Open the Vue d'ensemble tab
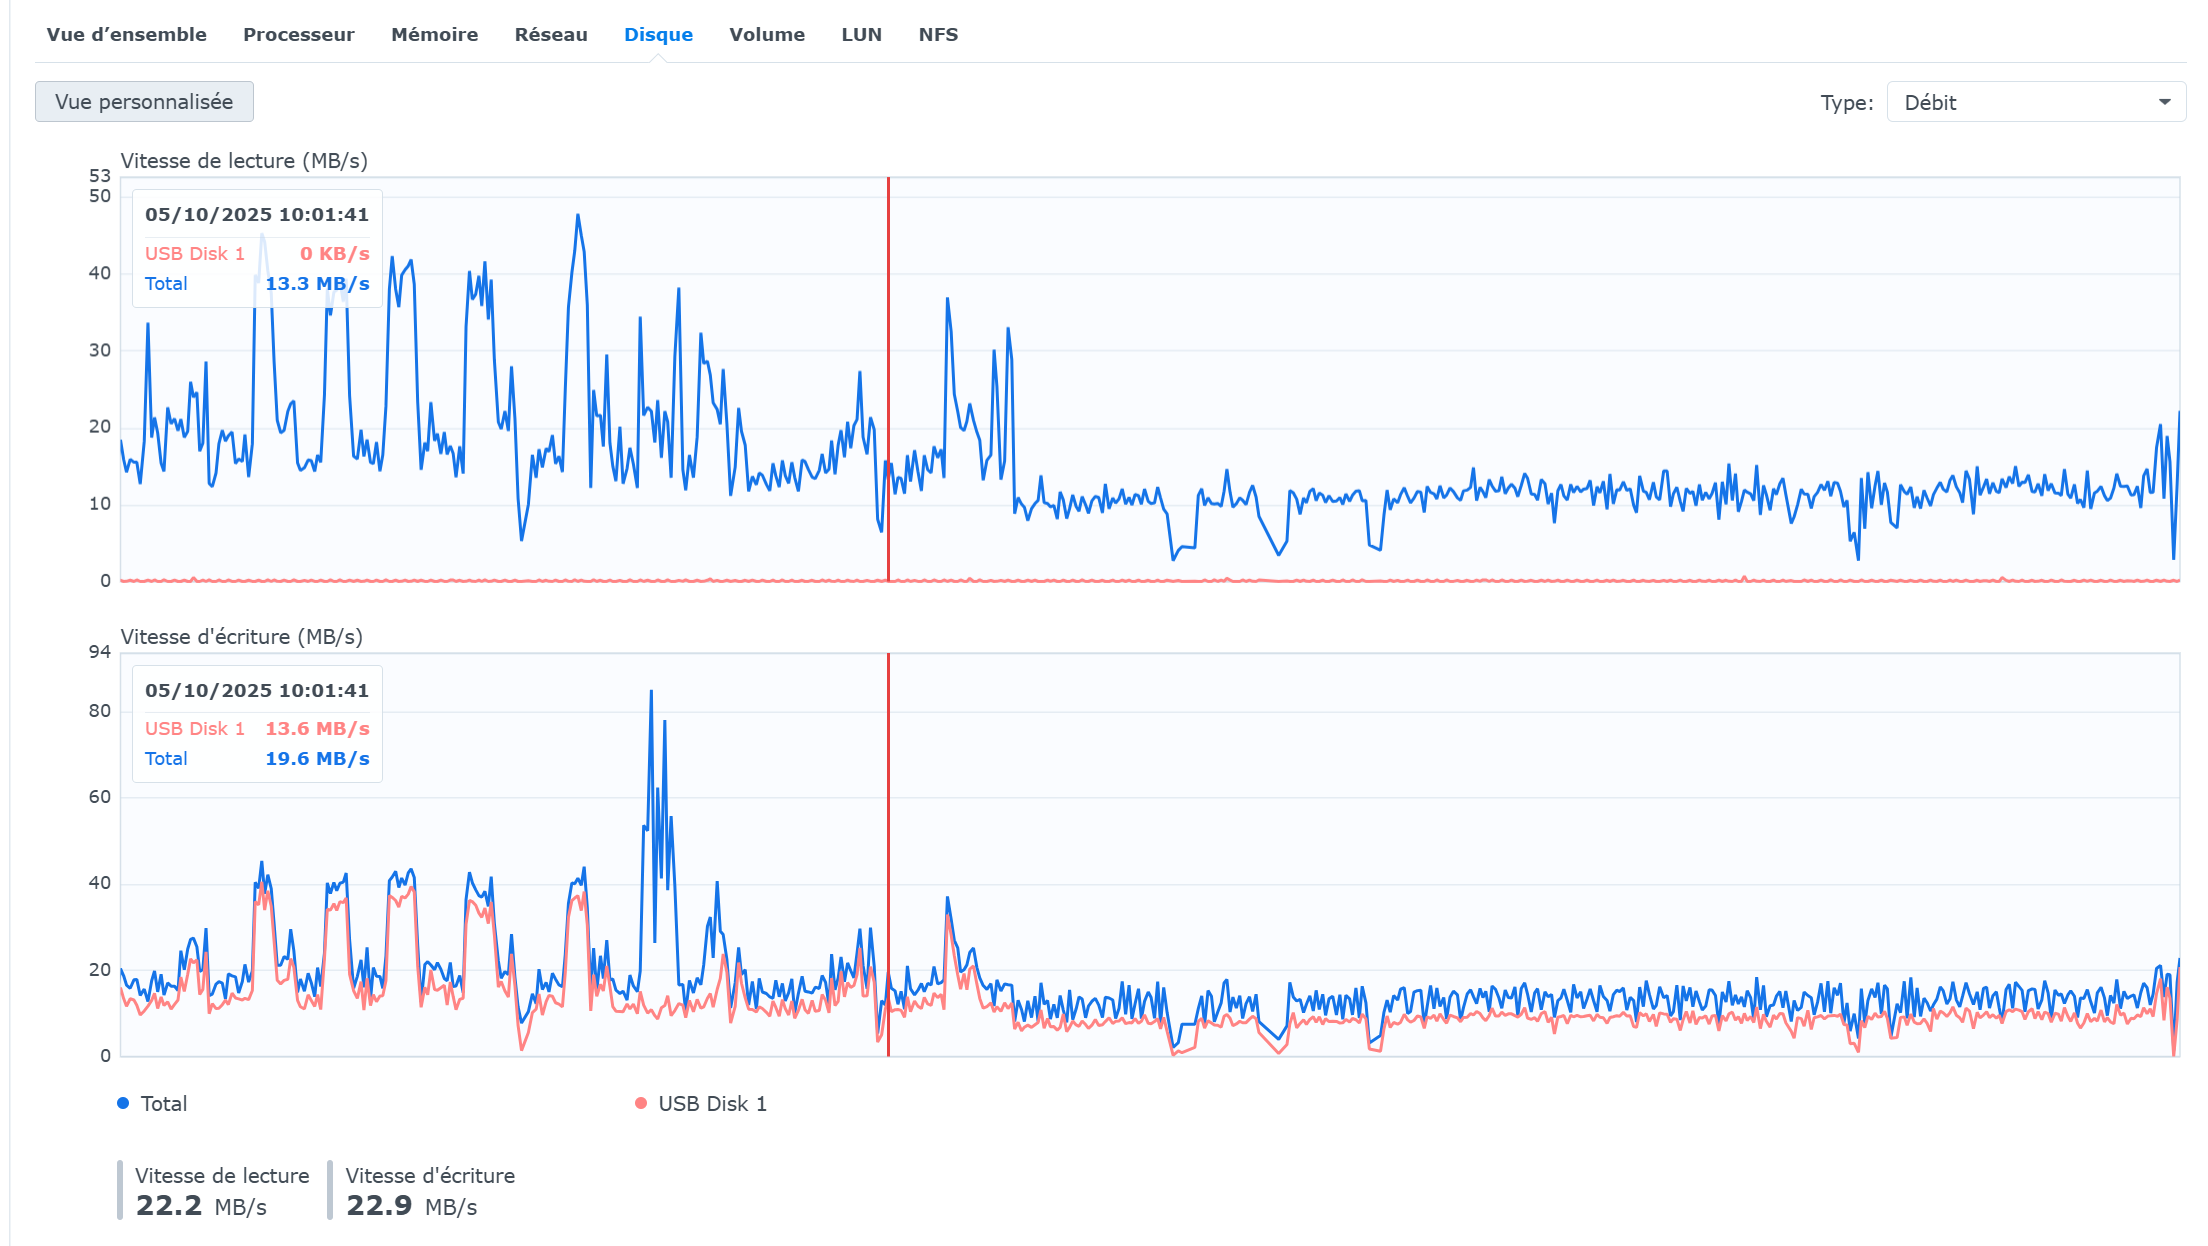Screen dimensions: 2208x1246 pyautogui.click(x=126, y=34)
